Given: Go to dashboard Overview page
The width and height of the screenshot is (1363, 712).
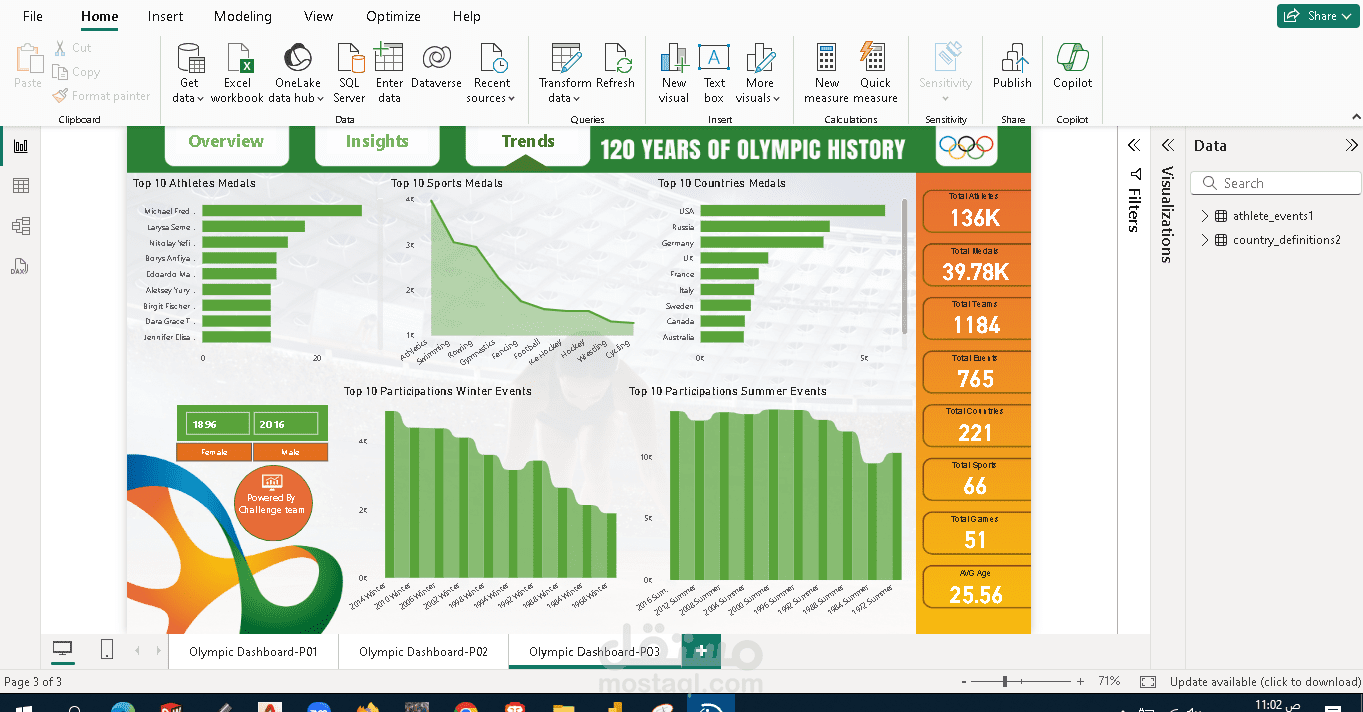Looking at the screenshot, I should 226,143.
